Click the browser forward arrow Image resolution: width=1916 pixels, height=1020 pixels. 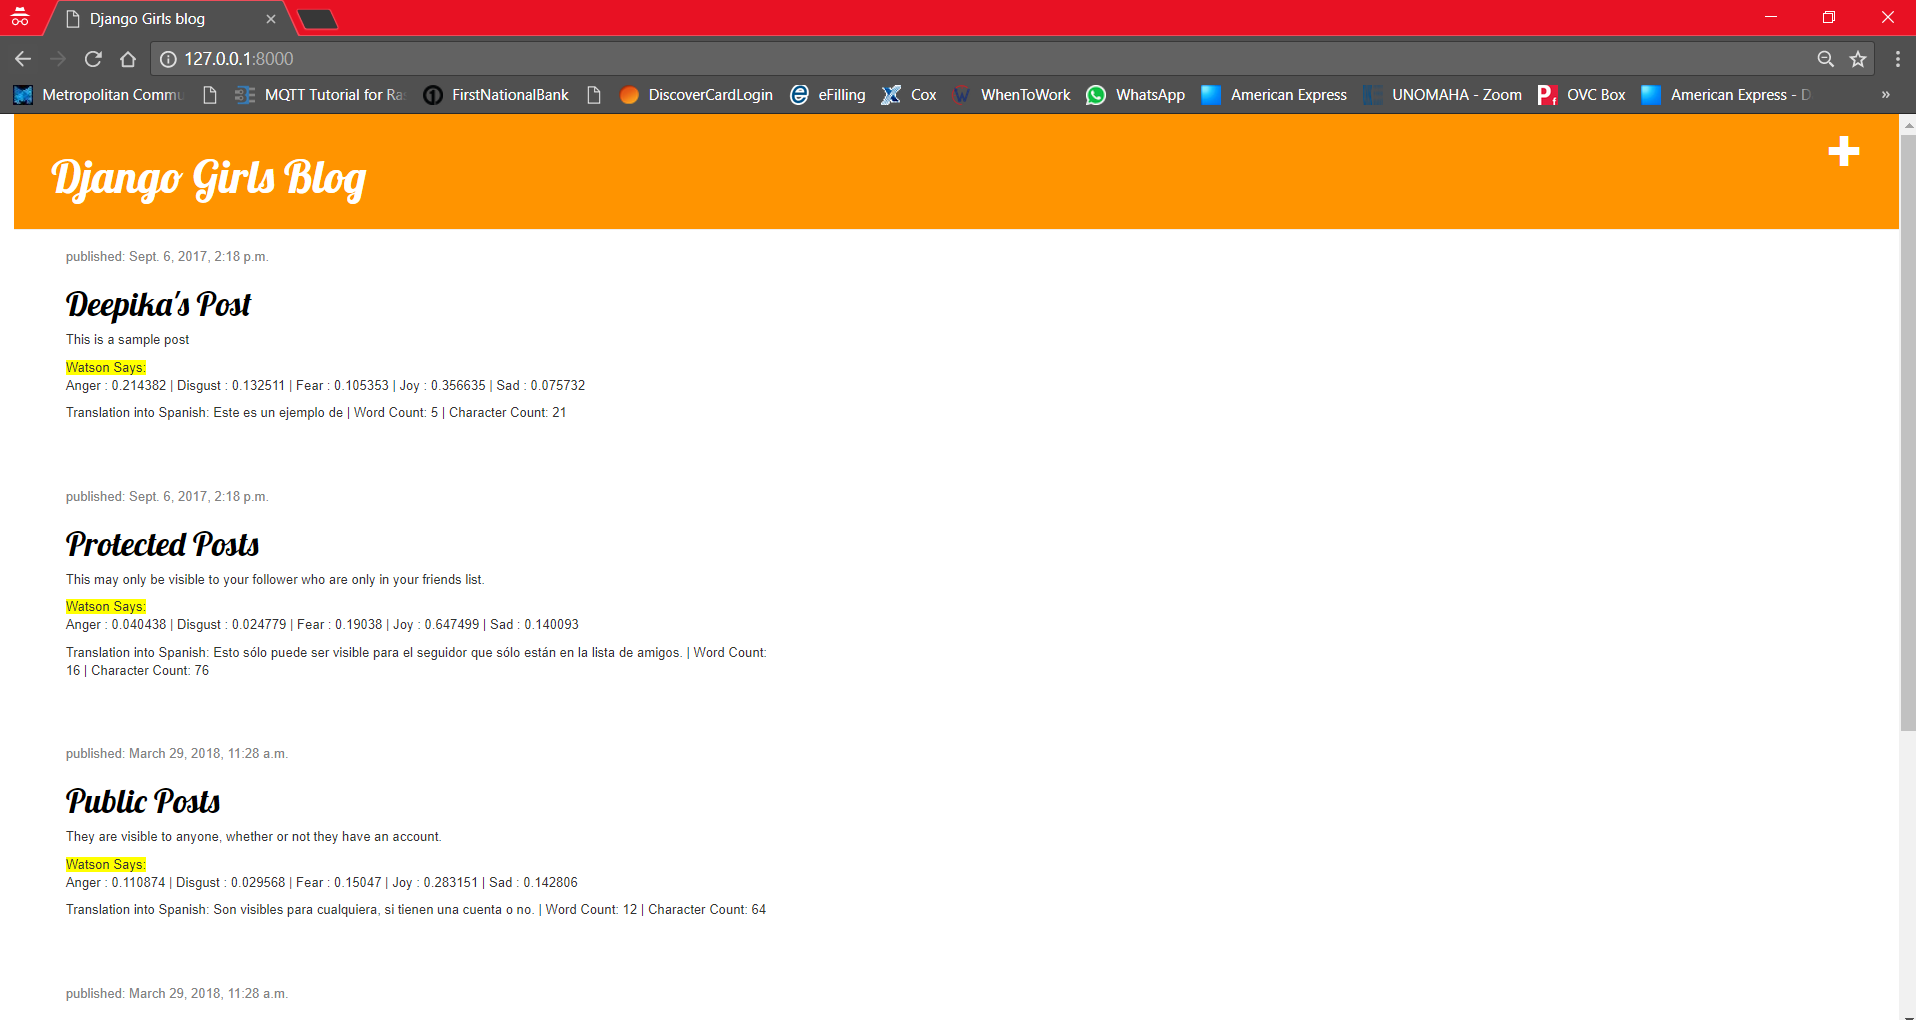58,59
